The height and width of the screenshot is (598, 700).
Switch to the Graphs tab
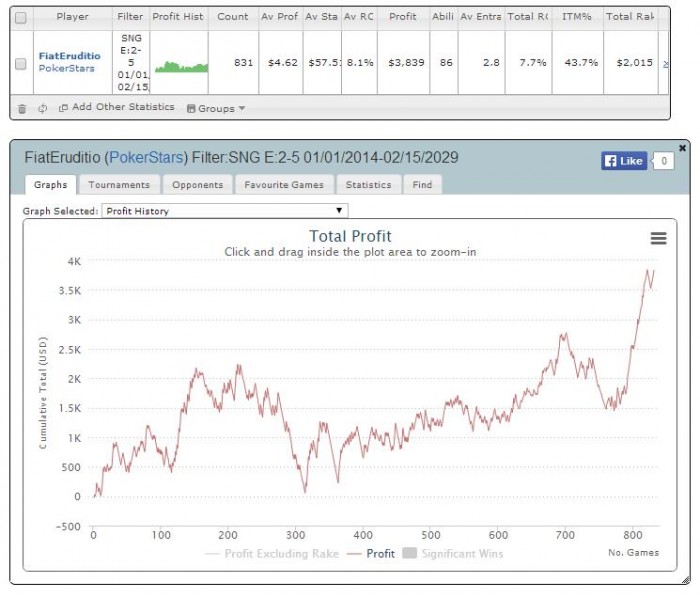click(50, 185)
